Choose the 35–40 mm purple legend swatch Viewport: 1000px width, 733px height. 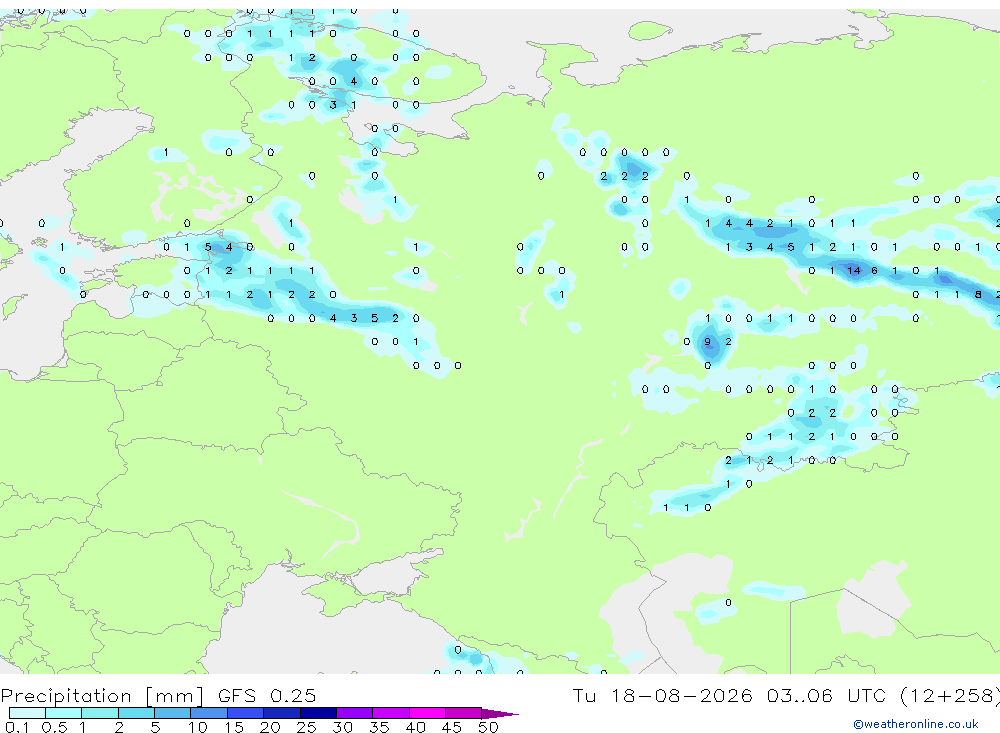(x=391, y=713)
